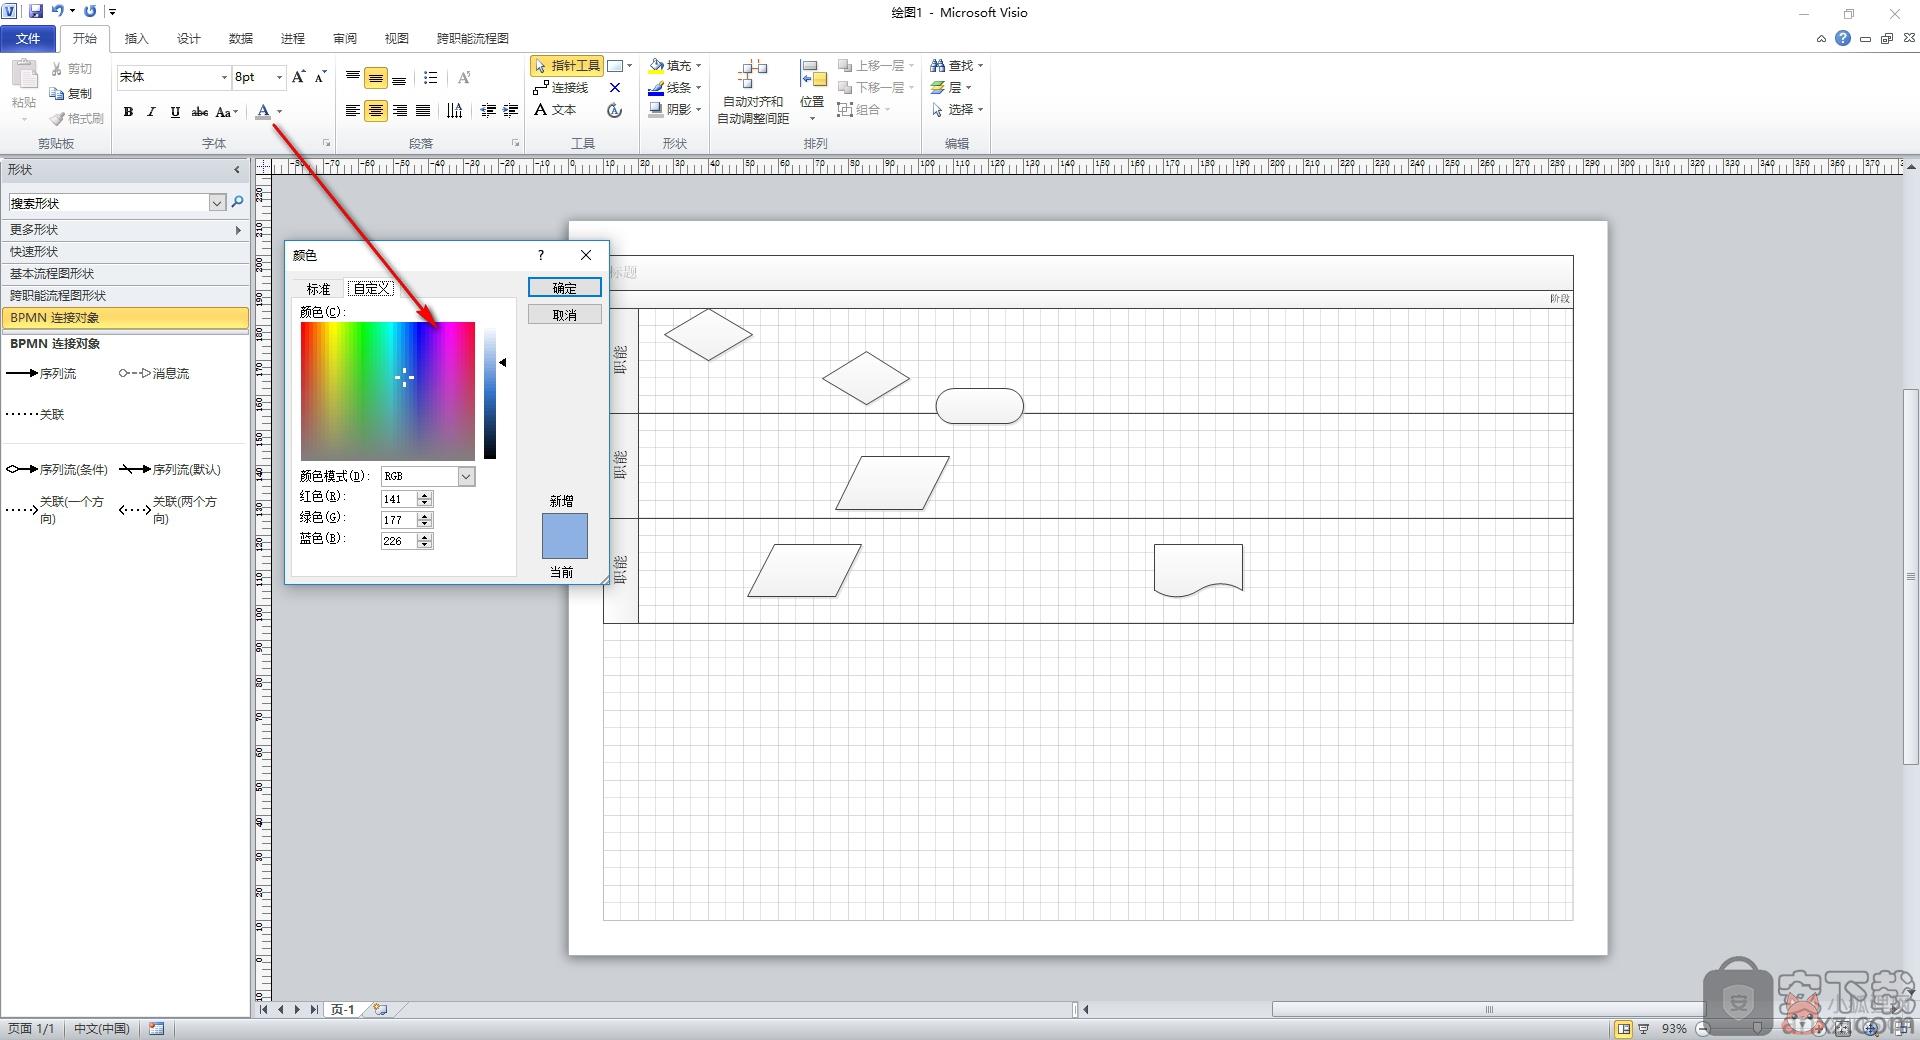Adjust the luminance slider bar
This screenshot has width=1920, height=1040.
point(490,391)
